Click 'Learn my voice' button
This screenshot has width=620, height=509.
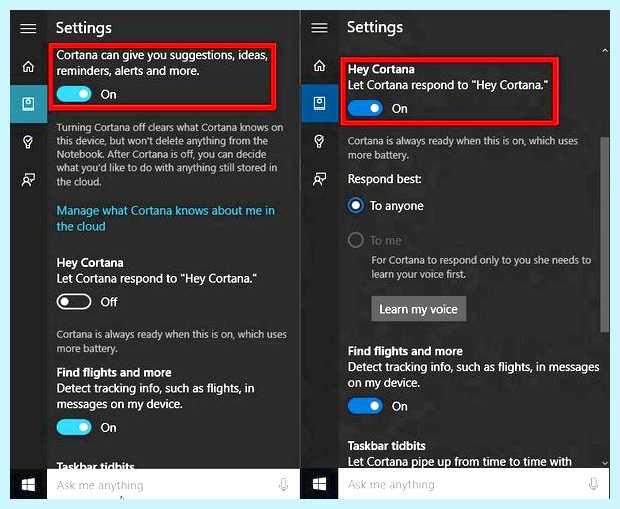coord(419,309)
